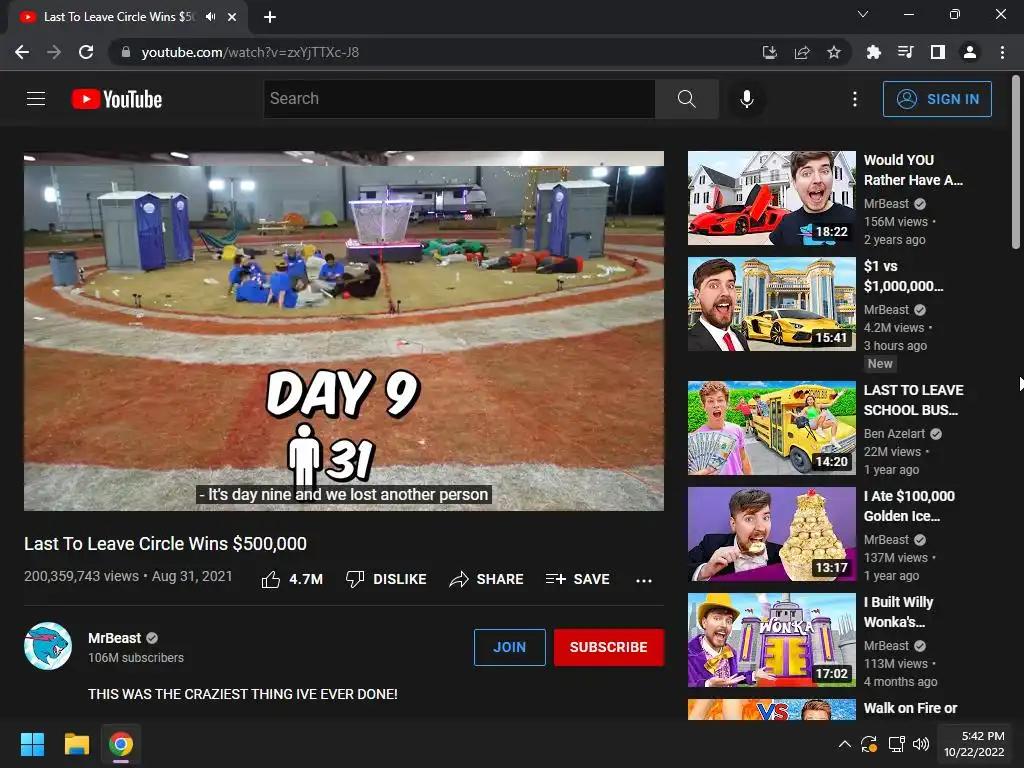Join MrBeast channel membership

click(x=509, y=647)
